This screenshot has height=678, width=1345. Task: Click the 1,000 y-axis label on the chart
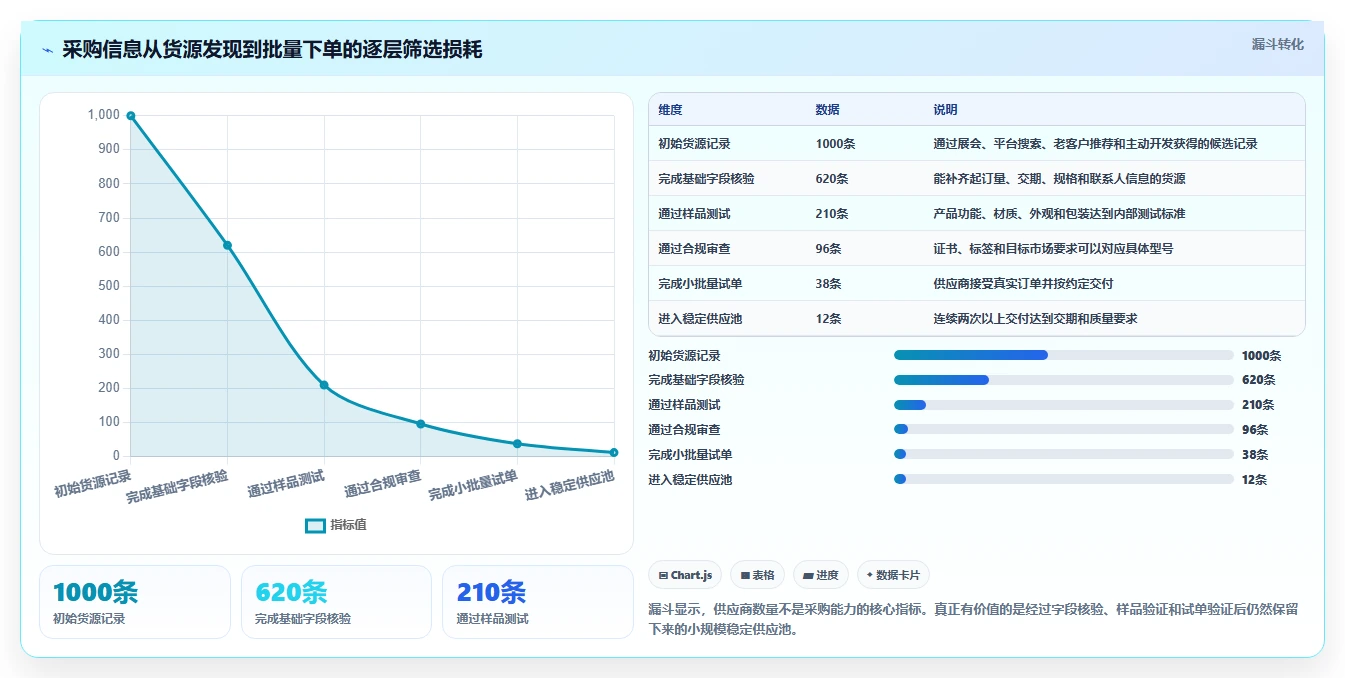point(104,115)
